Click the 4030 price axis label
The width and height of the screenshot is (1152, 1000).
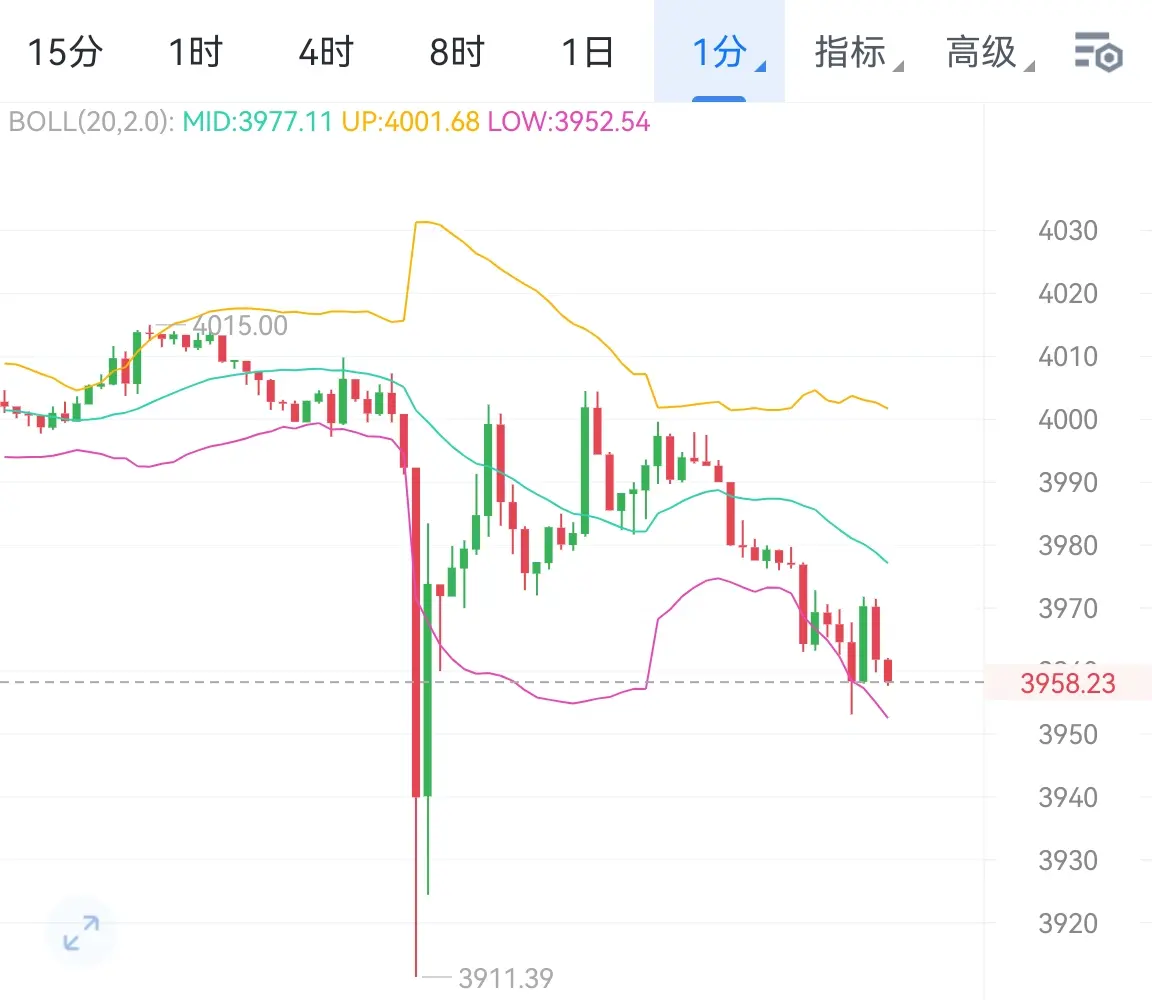click(1068, 231)
